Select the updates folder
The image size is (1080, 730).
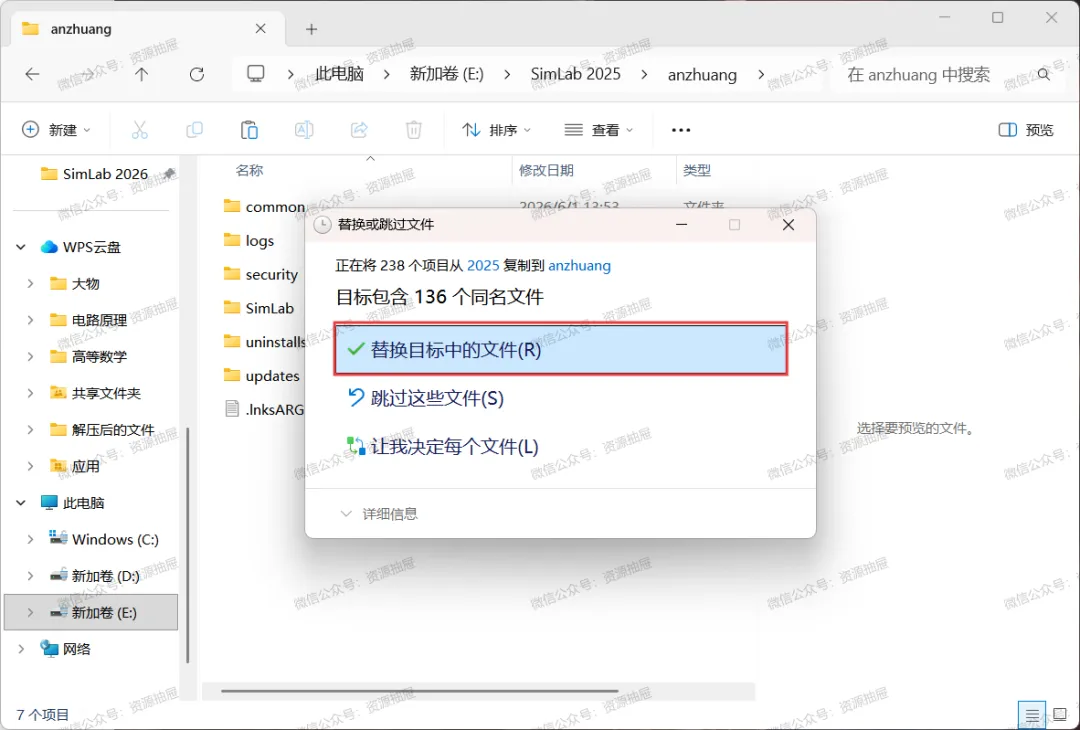(262, 375)
